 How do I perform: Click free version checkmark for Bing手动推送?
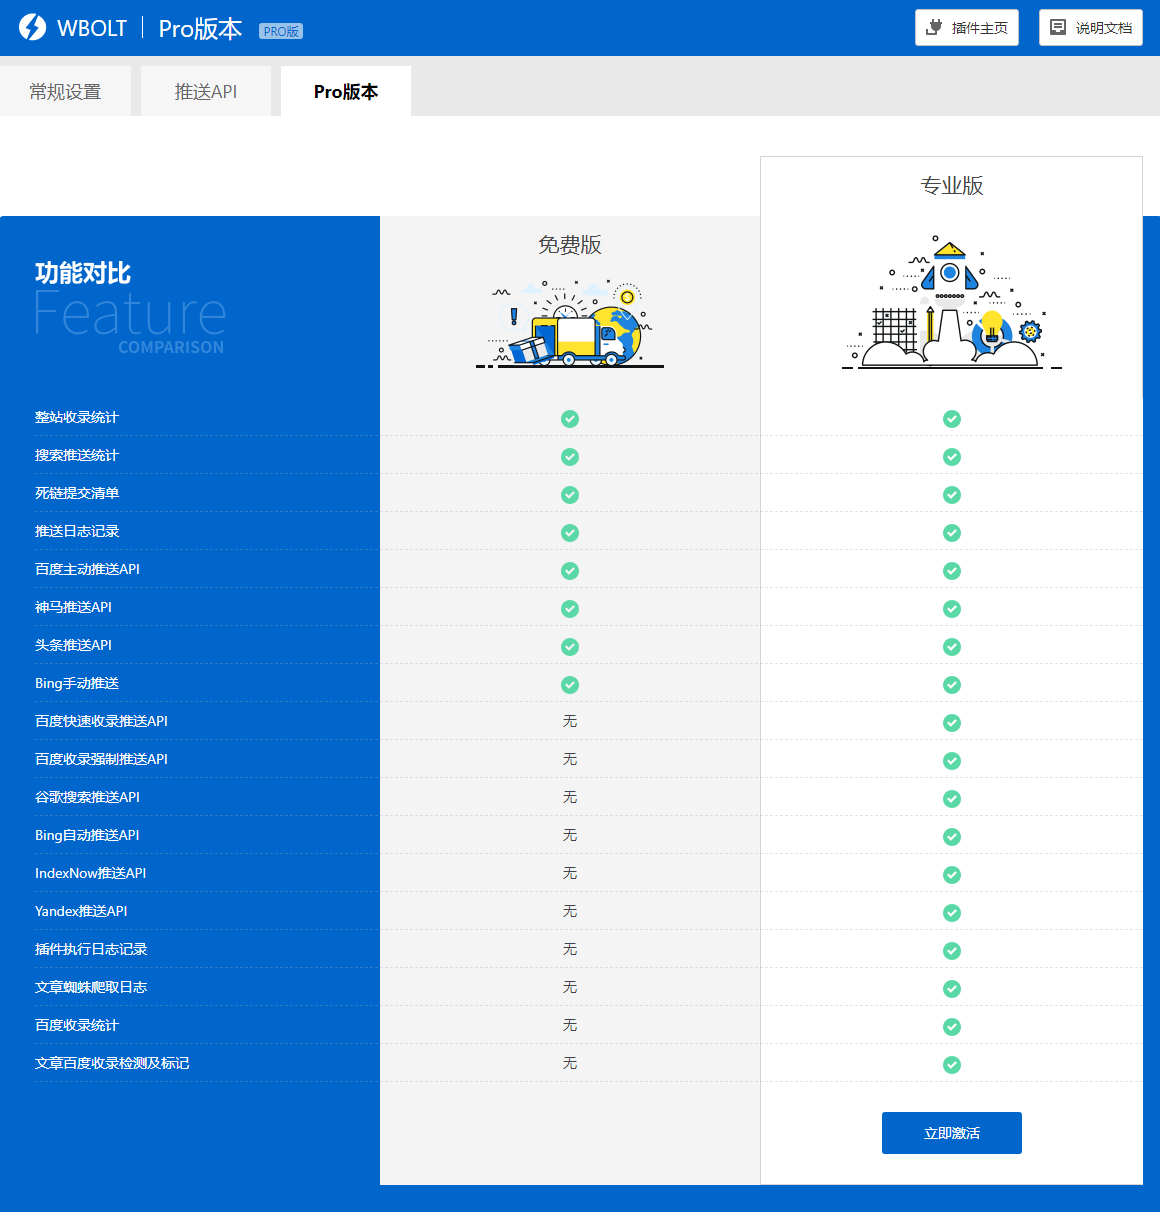coord(570,685)
